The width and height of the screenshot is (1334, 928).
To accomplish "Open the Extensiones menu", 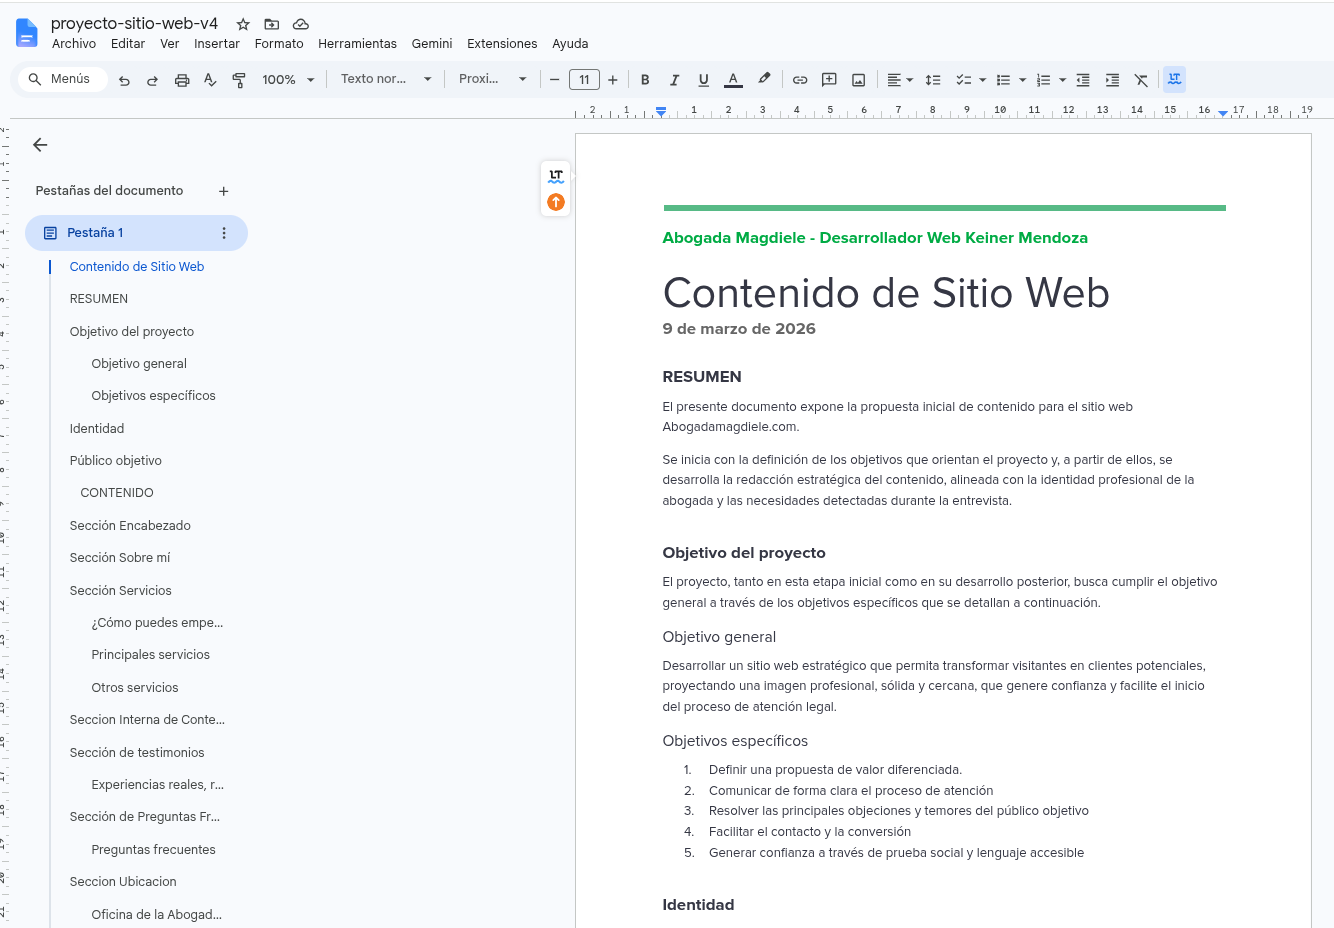I will pyautogui.click(x=502, y=44).
